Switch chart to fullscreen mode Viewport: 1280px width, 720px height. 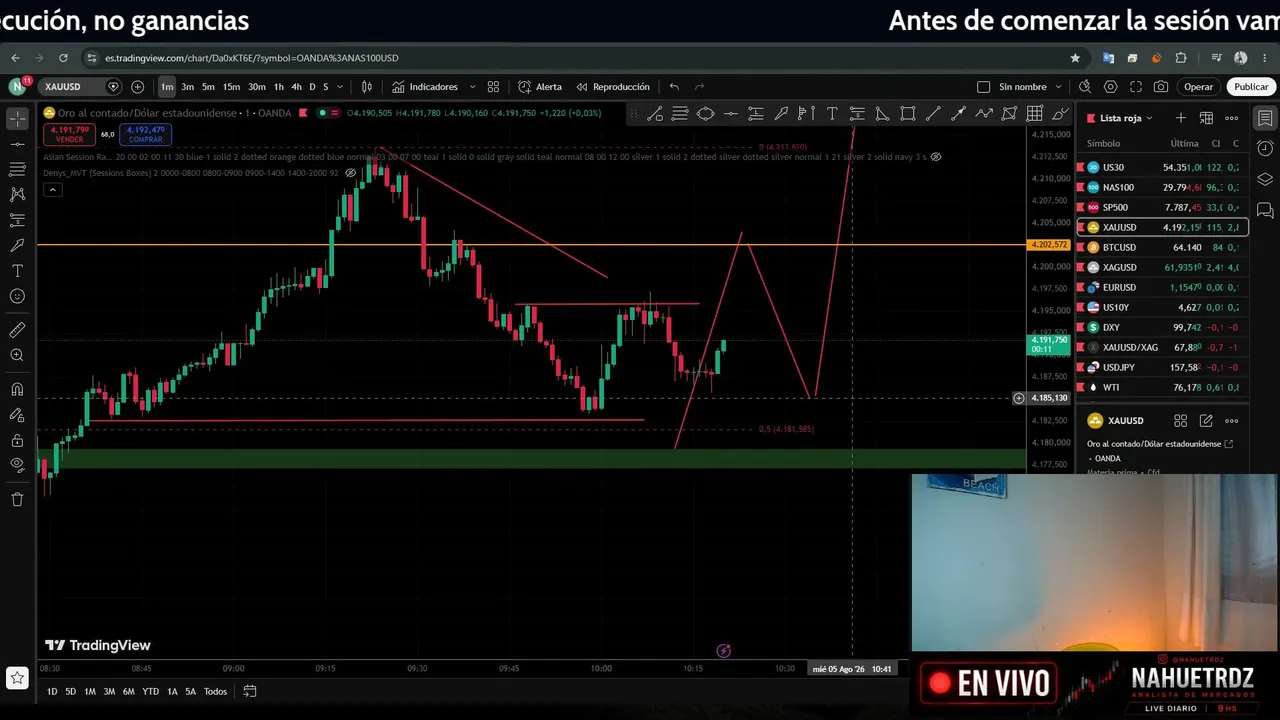1135,87
